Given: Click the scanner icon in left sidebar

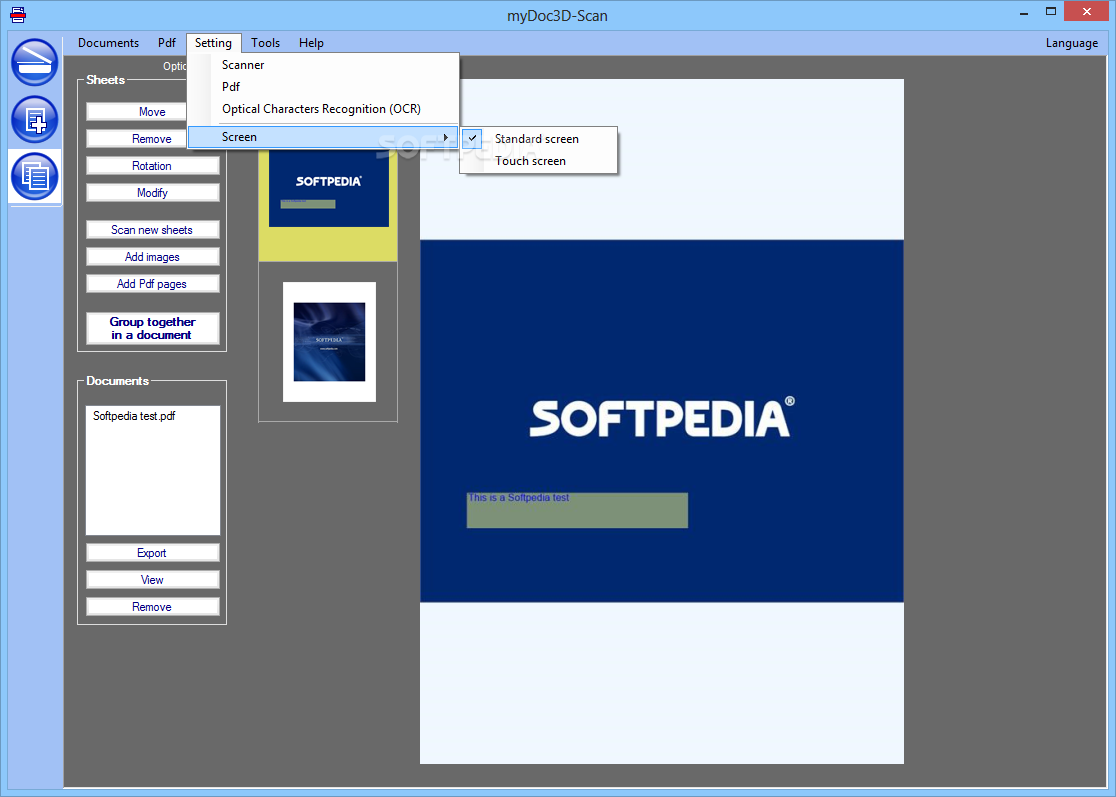Looking at the screenshot, I should [x=34, y=62].
